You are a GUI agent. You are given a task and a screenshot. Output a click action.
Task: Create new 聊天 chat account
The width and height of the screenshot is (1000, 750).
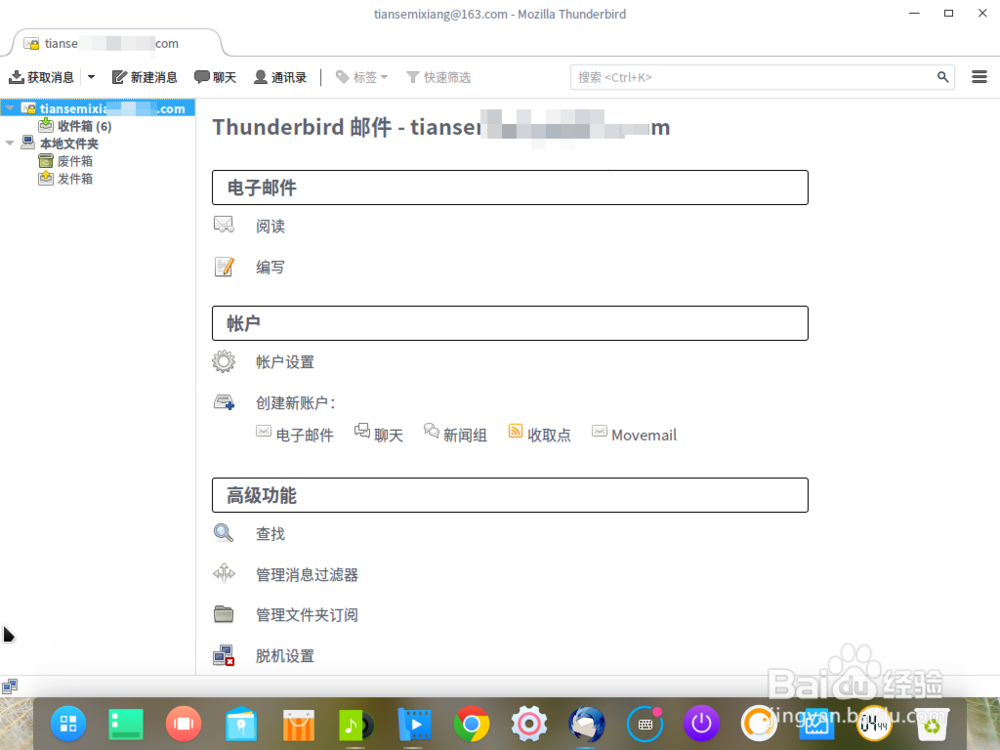point(379,434)
